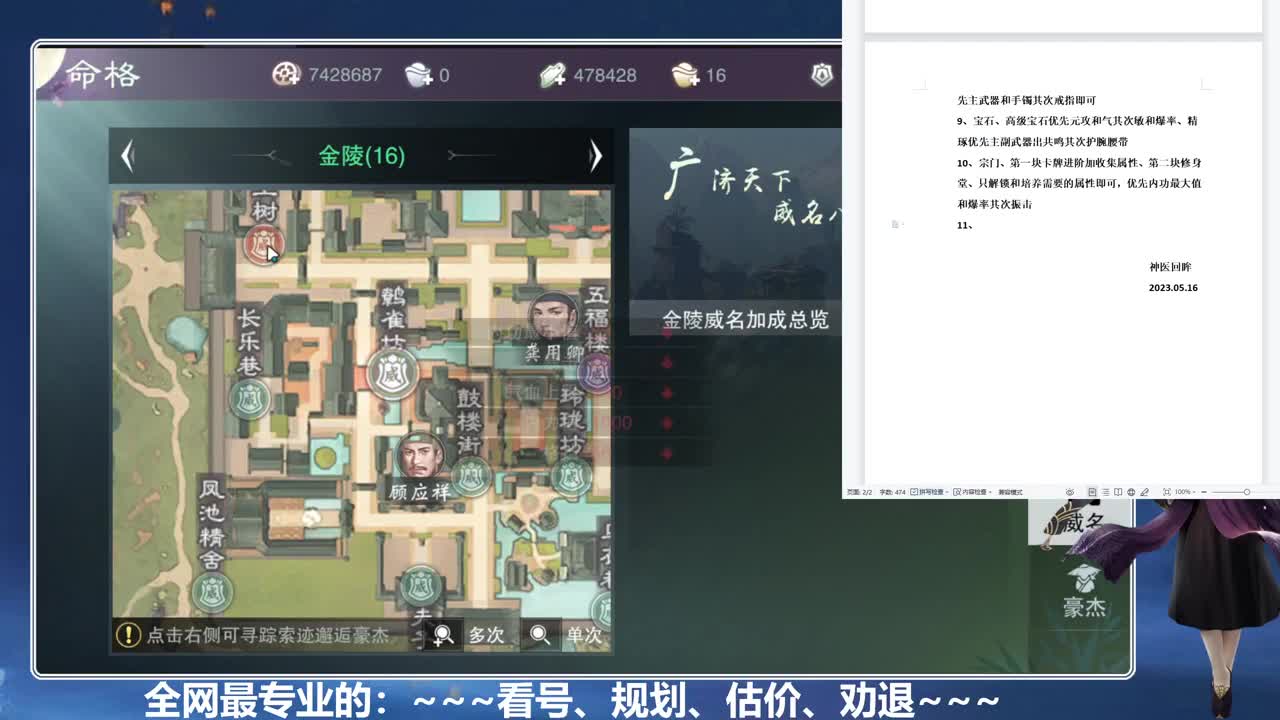
Task: Select the 鼓楼街 prestige marker
Action: [x=470, y=477]
